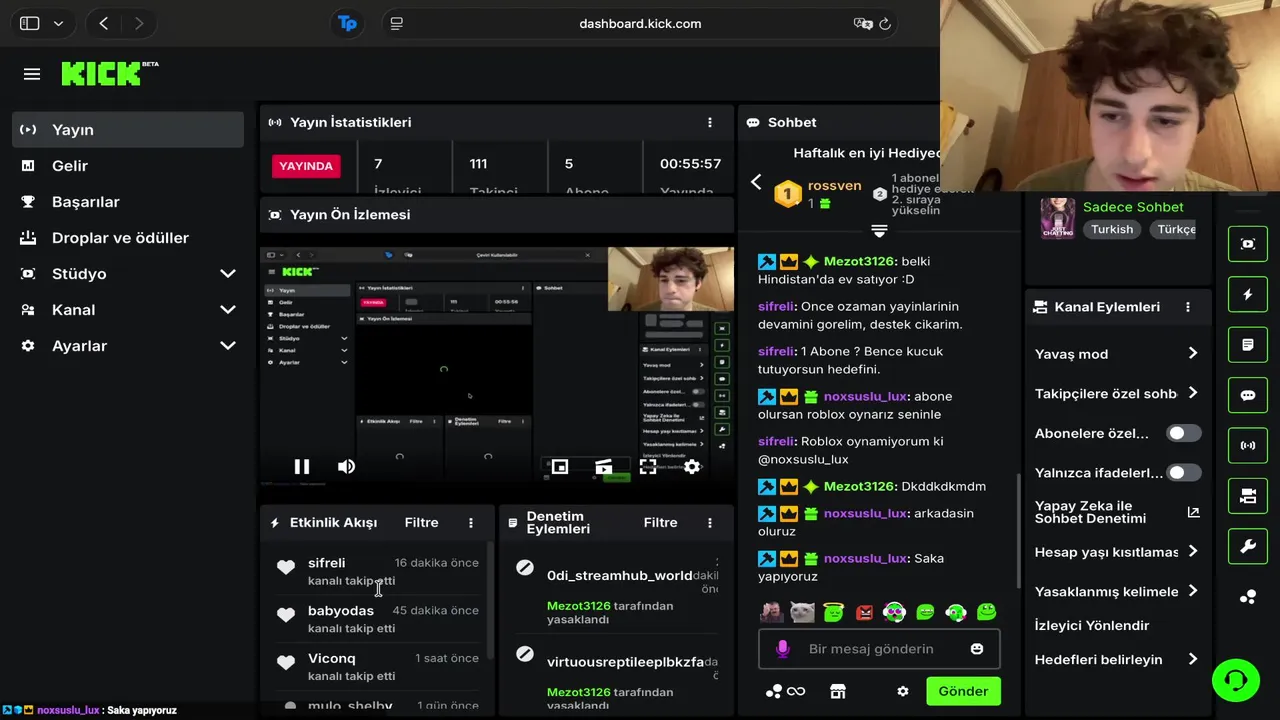The height and width of the screenshot is (720, 1280).
Task: Expand the Stüdyo menu
Action: (228, 274)
